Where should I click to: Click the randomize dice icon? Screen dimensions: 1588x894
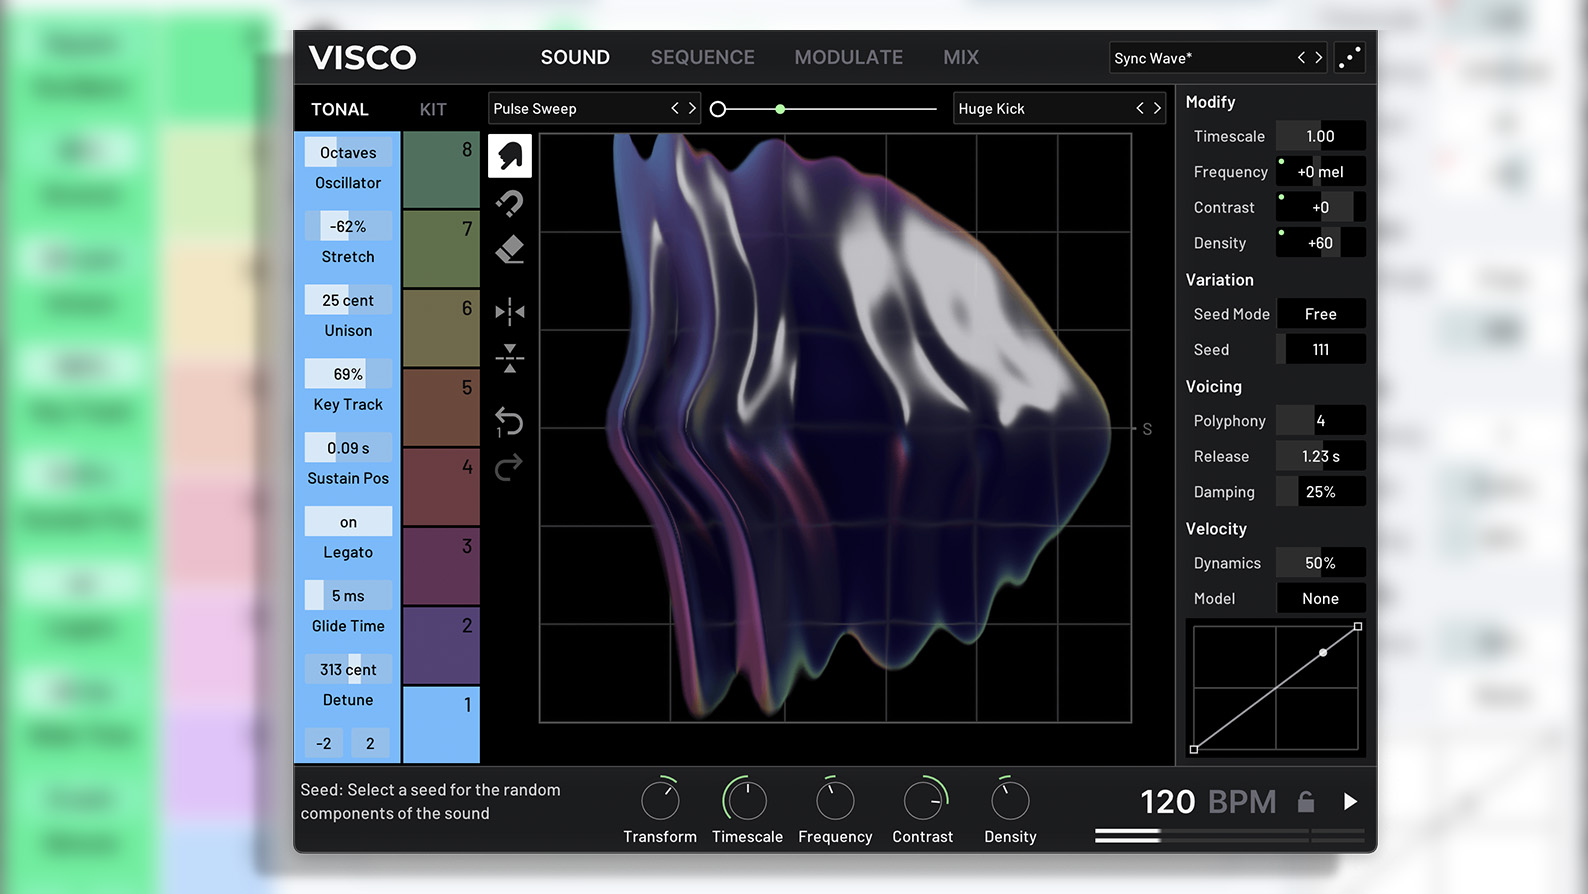[1349, 58]
